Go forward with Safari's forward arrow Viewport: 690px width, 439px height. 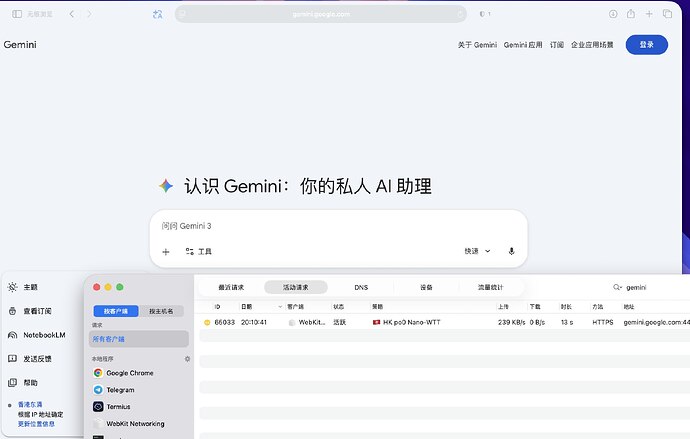point(89,14)
